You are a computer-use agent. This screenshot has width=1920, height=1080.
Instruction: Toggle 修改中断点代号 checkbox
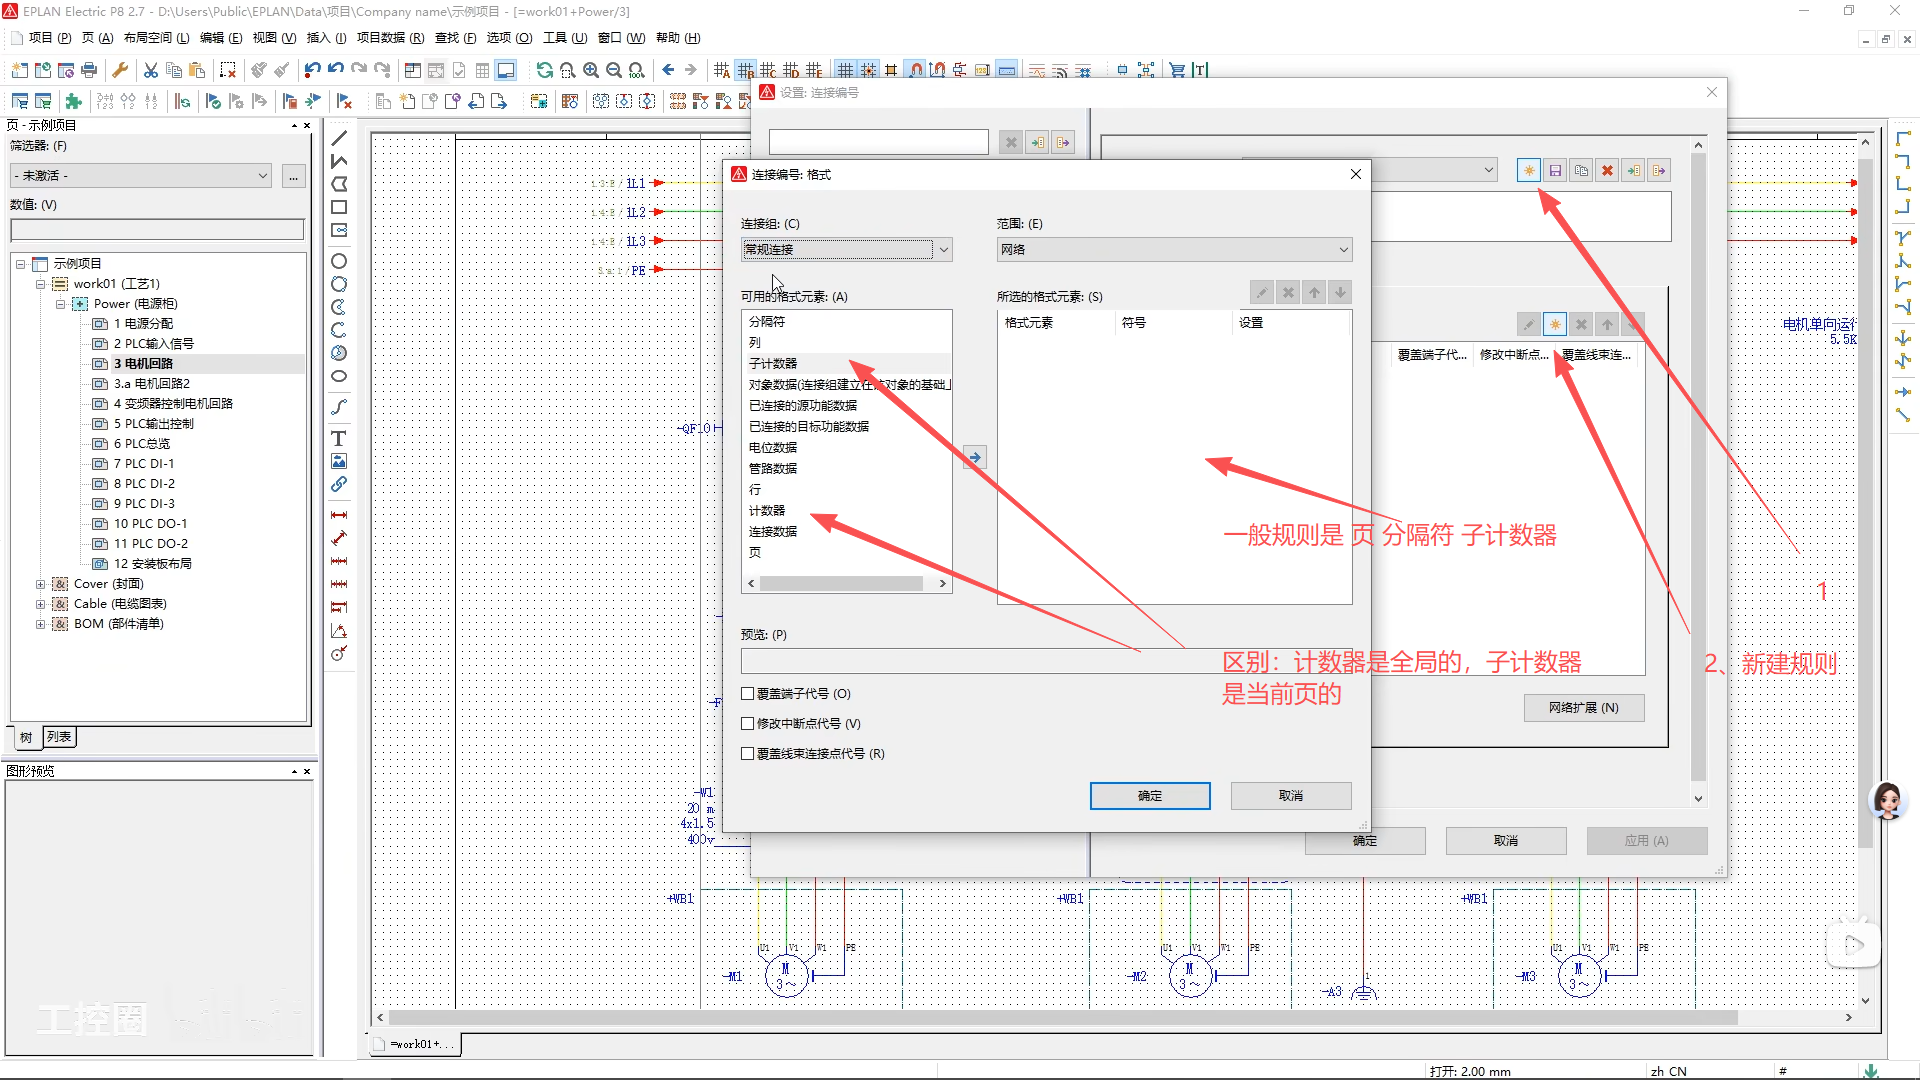pos(747,723)
